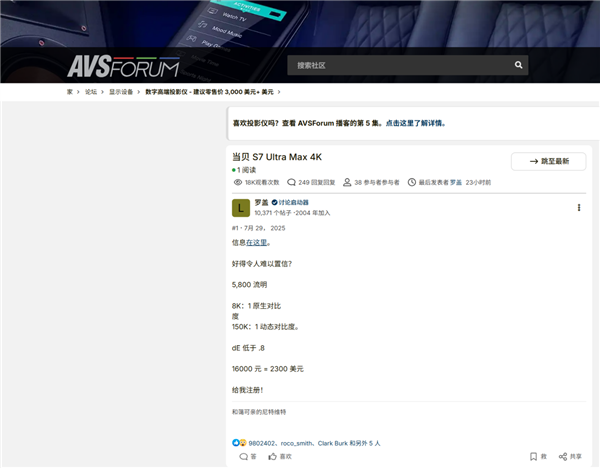Screen dimensions: 600x468
Task: Click the eye icon beside 18K观看次数
Action: 238,182
